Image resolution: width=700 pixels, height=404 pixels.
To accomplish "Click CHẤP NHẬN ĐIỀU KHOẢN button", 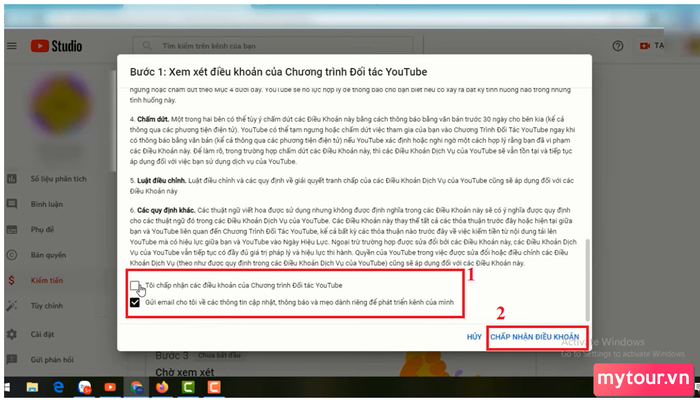I will [x=535, y=337].
